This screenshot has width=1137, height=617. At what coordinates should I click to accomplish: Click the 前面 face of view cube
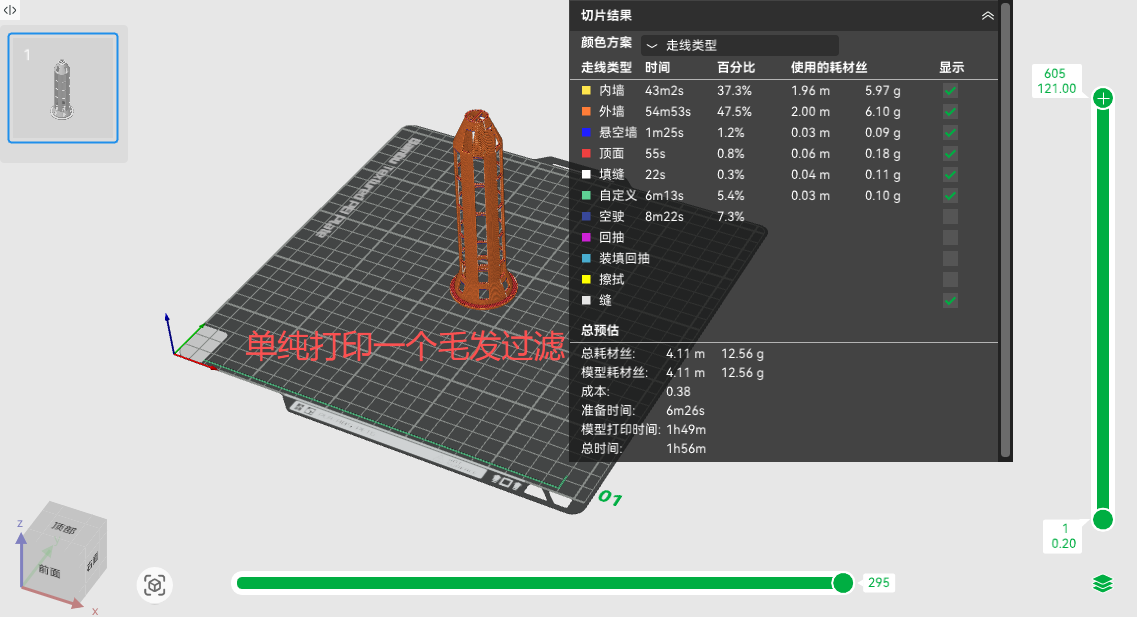pyautogui.click(x=50, y=571)
